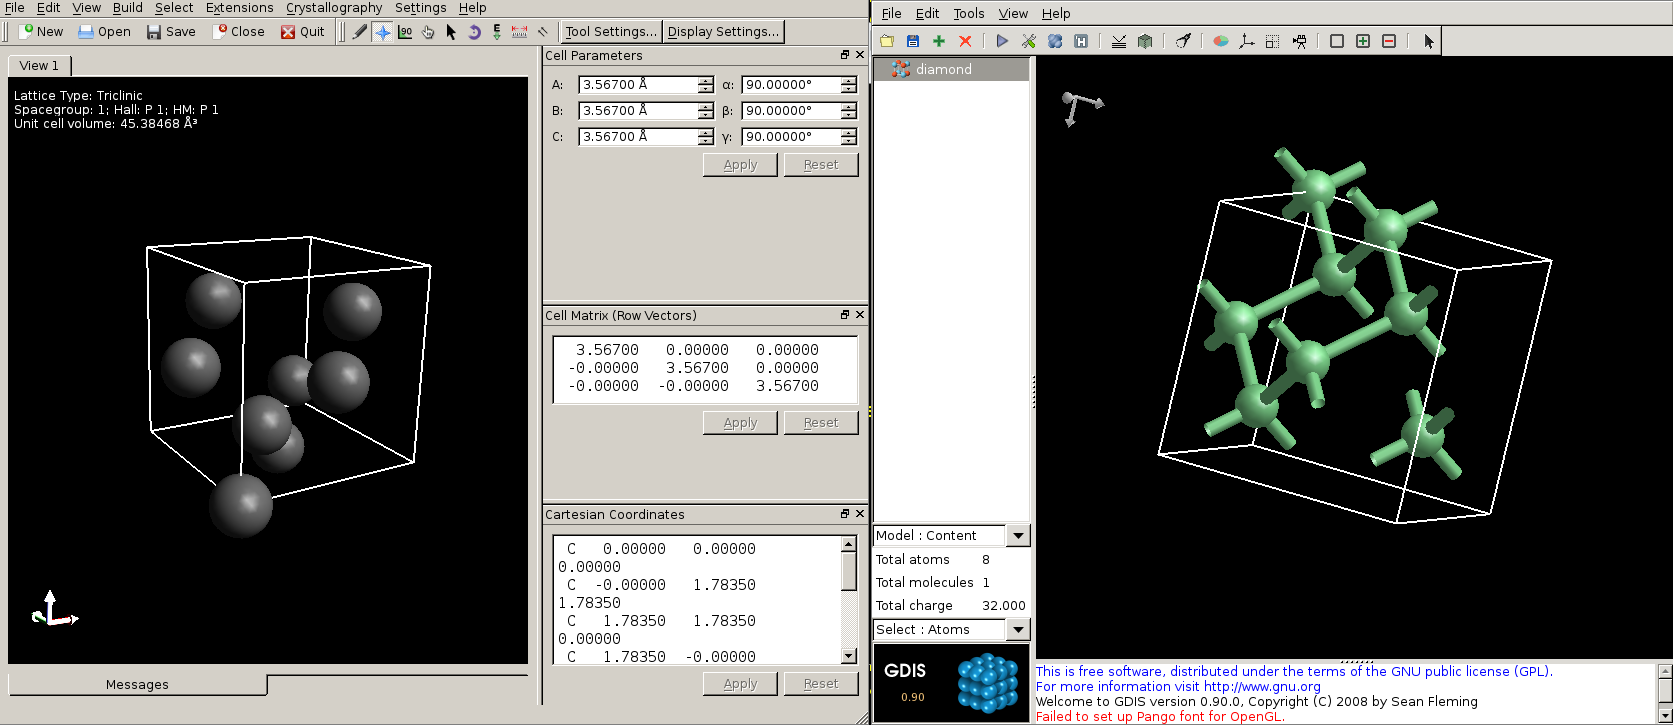Image resolution: width=1673 pixels, height=725 pixels.
Task: Select the Navigate tool in Avogadro toolbar
Action: [x=382, y=32]
